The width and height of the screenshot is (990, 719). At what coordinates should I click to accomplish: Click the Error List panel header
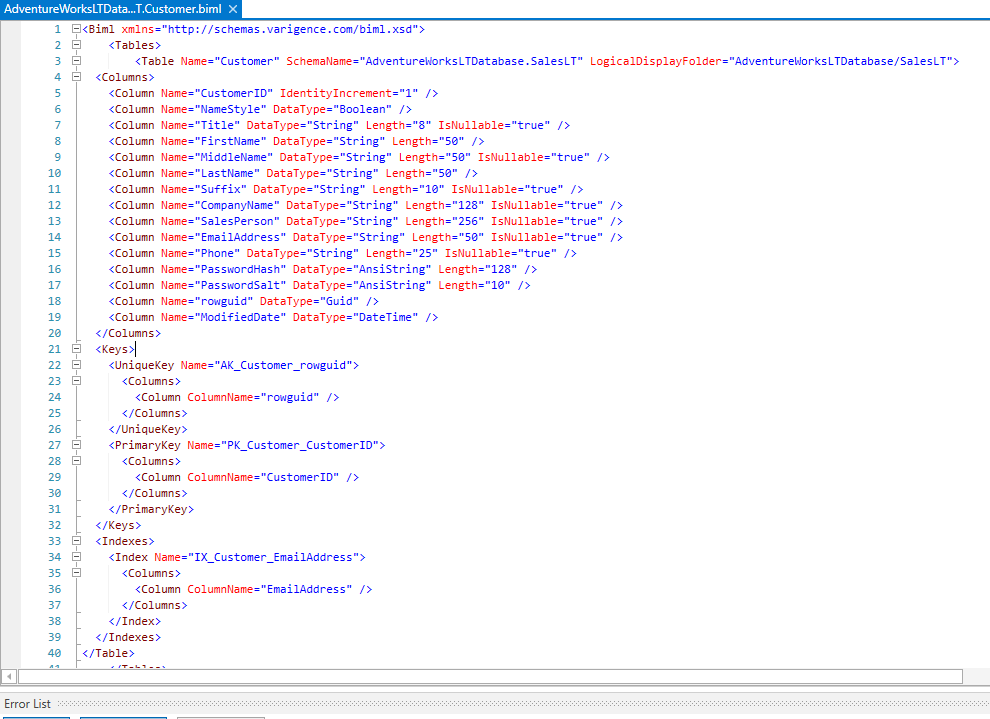(x=28, y=704)
